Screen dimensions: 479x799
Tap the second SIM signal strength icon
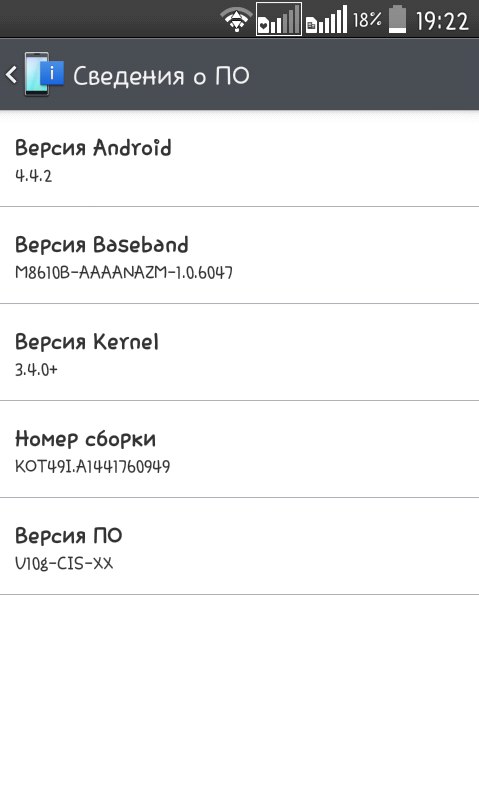[x=326, y=20]
